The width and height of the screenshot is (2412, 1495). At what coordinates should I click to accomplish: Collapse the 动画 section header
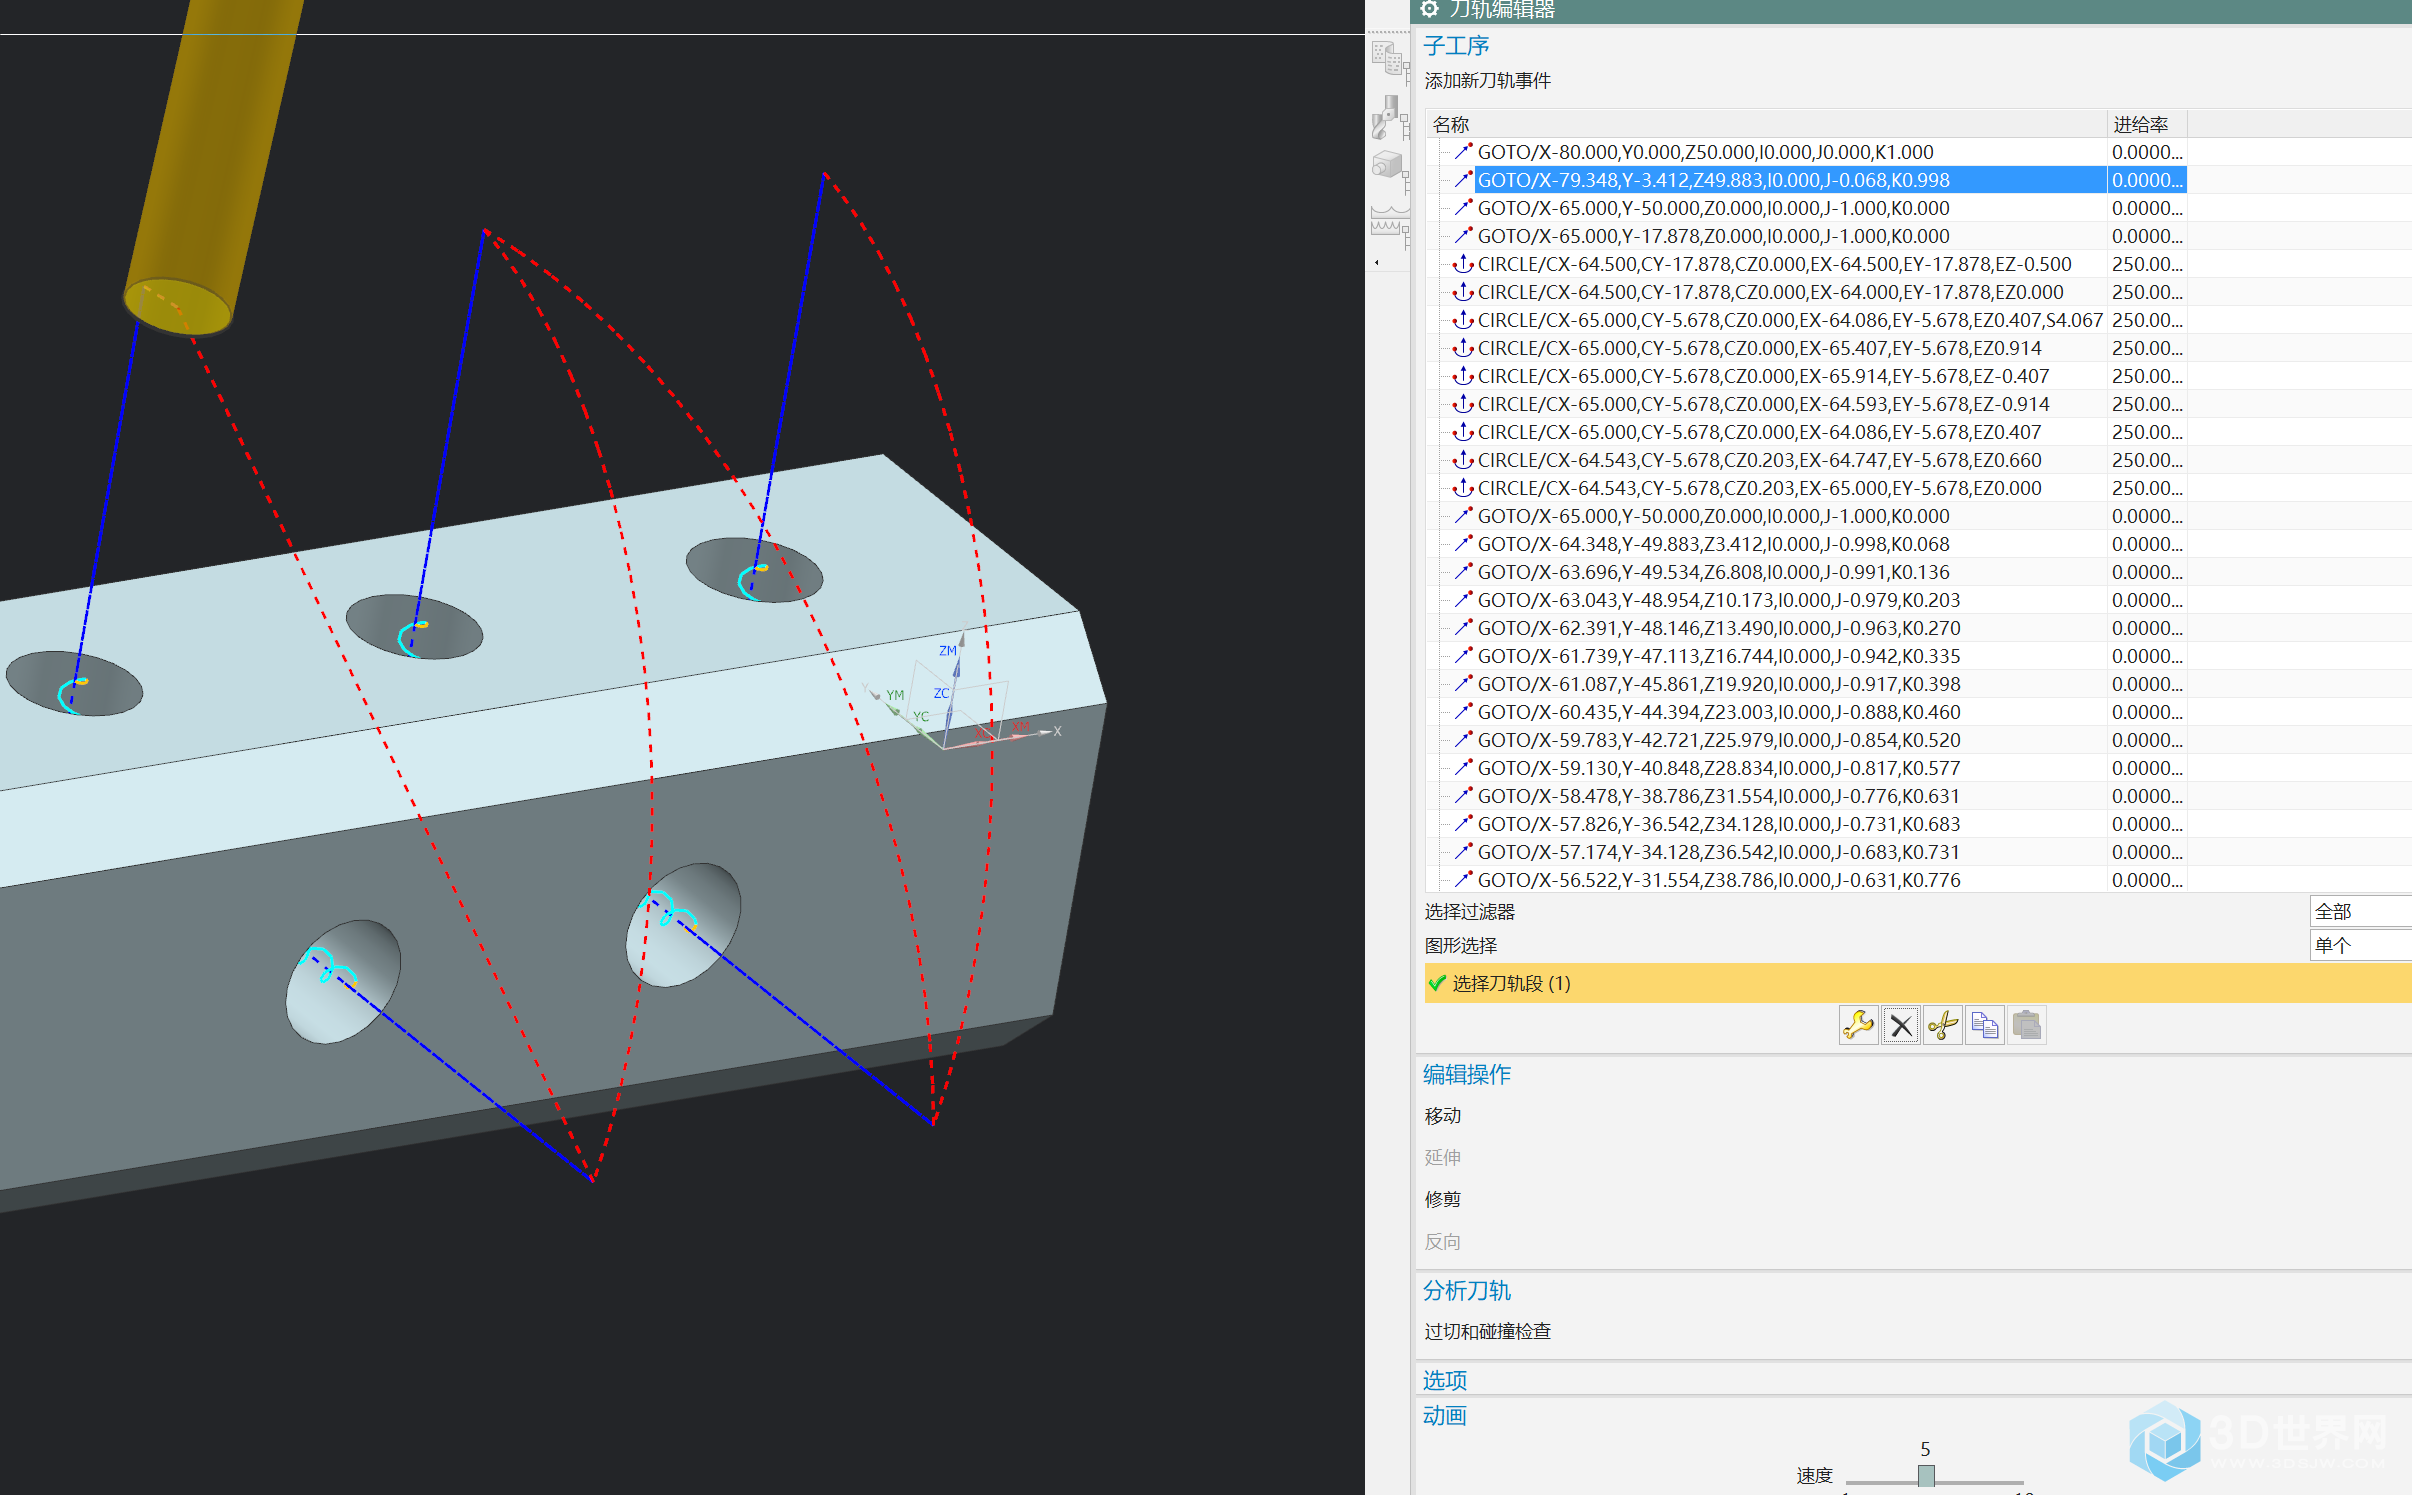[x=1445, y=1415]
